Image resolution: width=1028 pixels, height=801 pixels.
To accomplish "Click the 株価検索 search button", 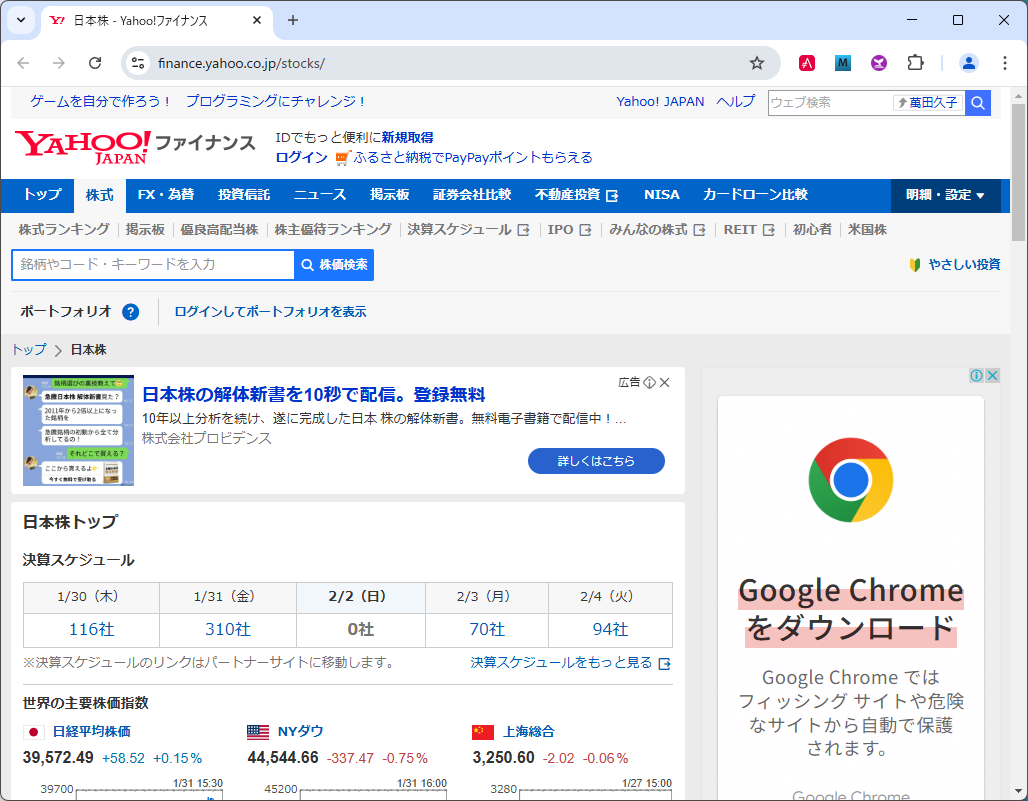I will tap(334, 265).
